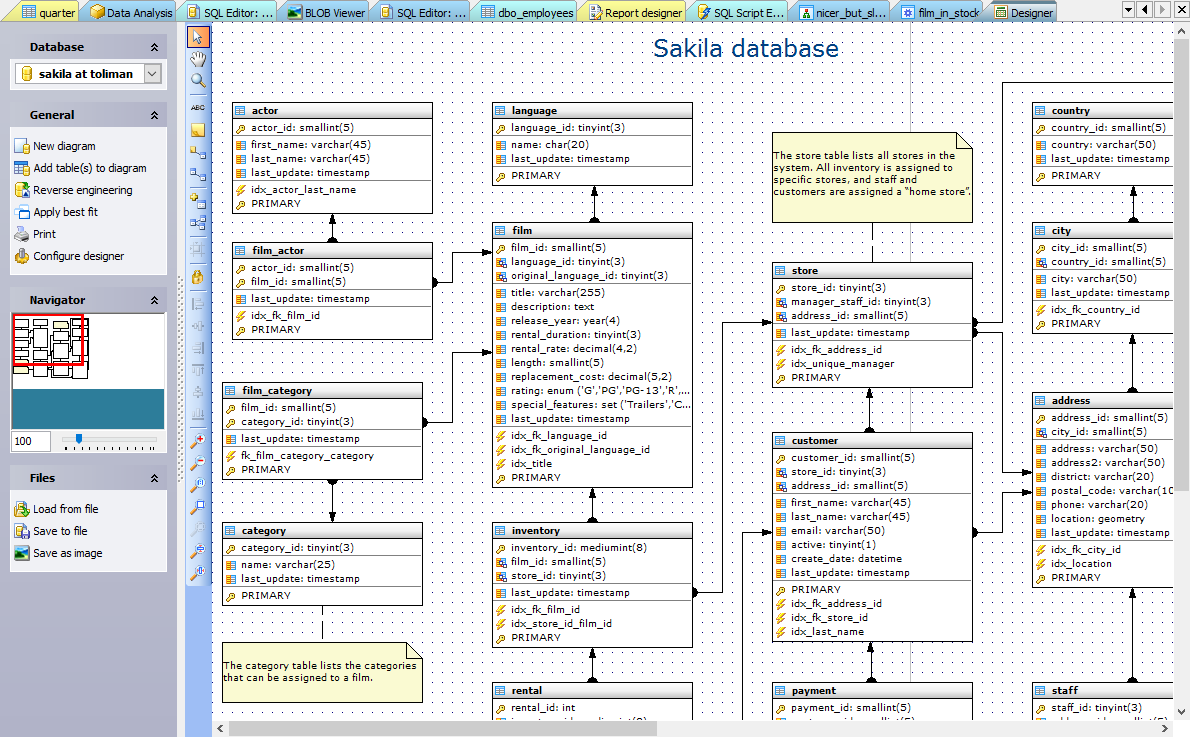Switch to the BLOB Viewer tab
The height and width of the screenshot is (737, 1190).
[325, 13]
